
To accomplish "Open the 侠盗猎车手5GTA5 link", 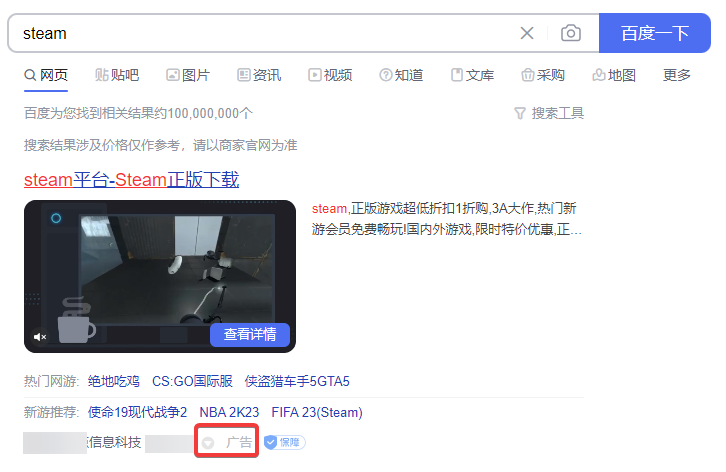I will point(297,381).
